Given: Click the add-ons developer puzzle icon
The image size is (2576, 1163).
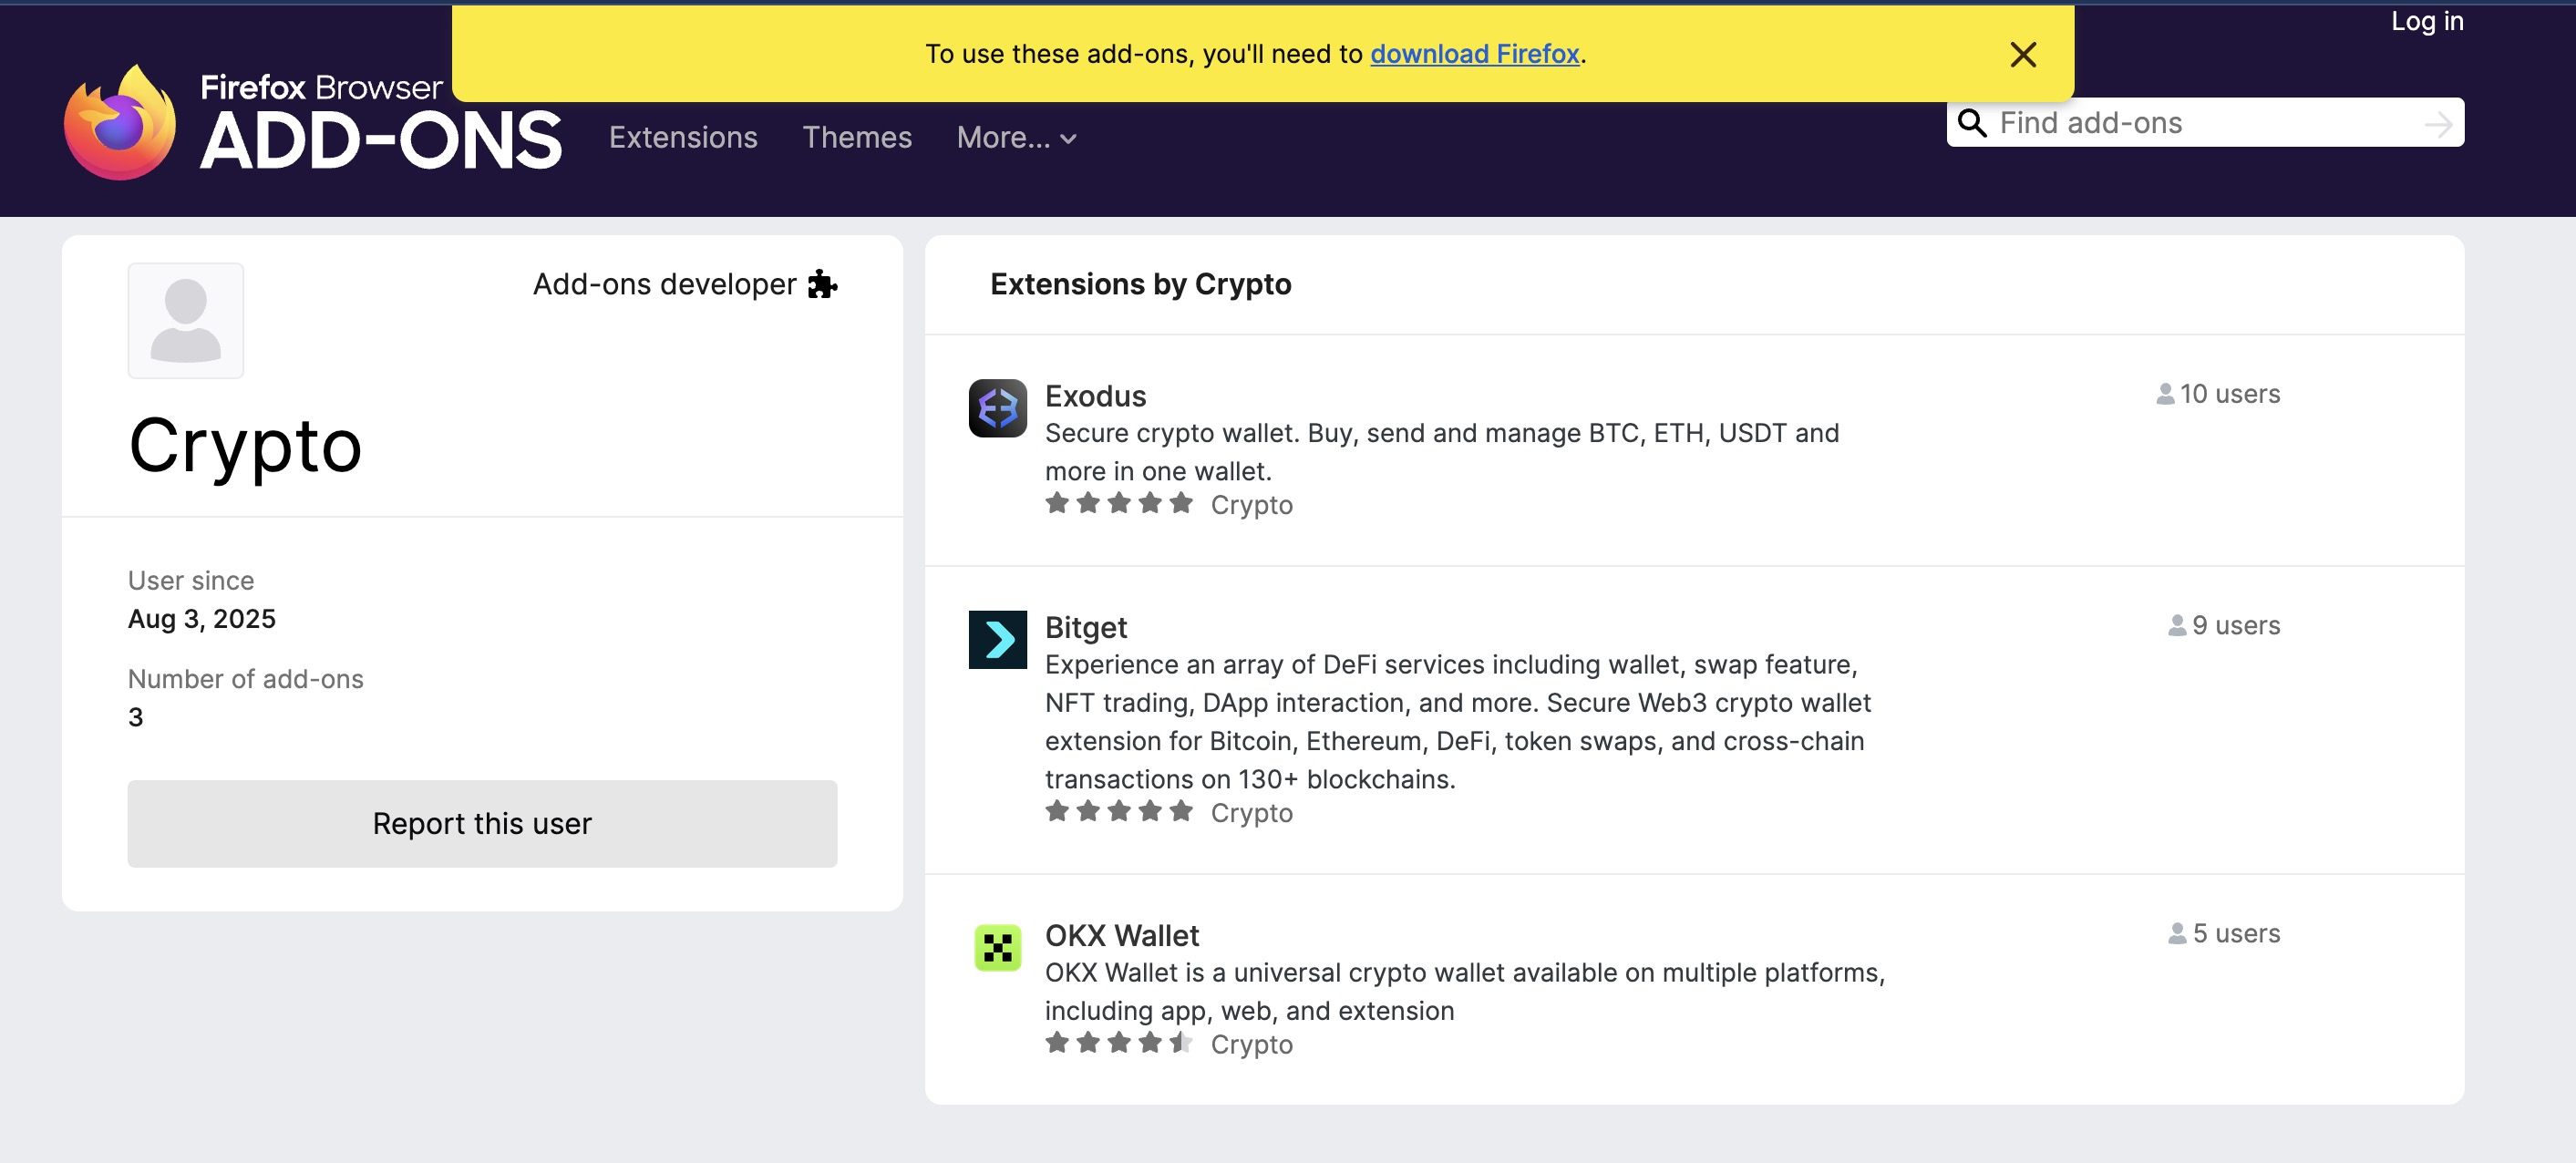Looking at the screenshot, I should [x=822, y=285].
